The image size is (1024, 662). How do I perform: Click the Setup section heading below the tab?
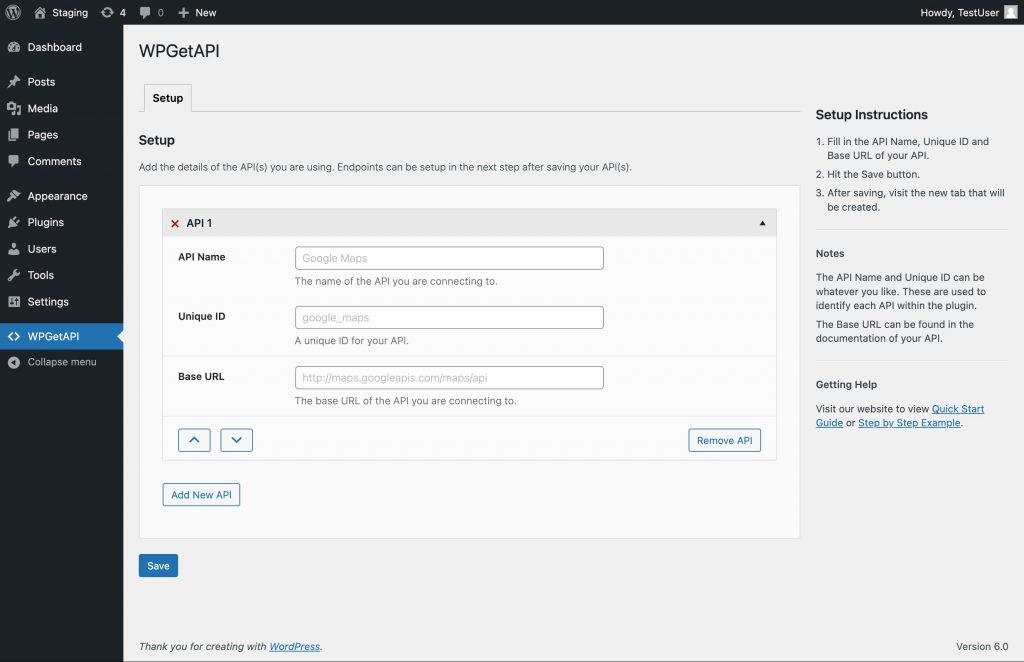click(157, 140)
